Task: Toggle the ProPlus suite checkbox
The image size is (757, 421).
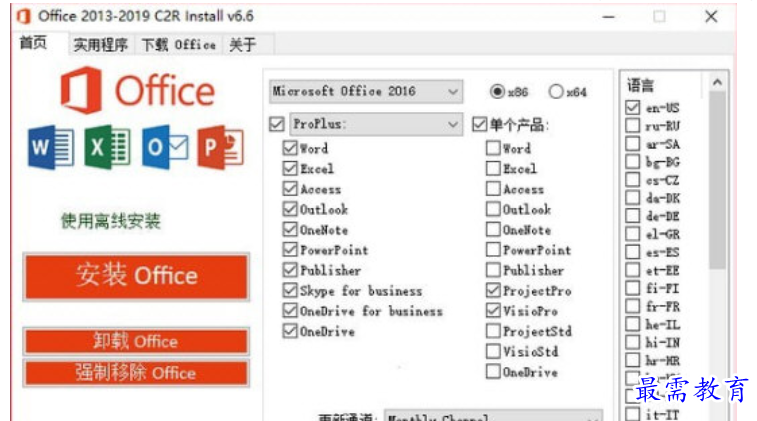Action: coord(277,124)
